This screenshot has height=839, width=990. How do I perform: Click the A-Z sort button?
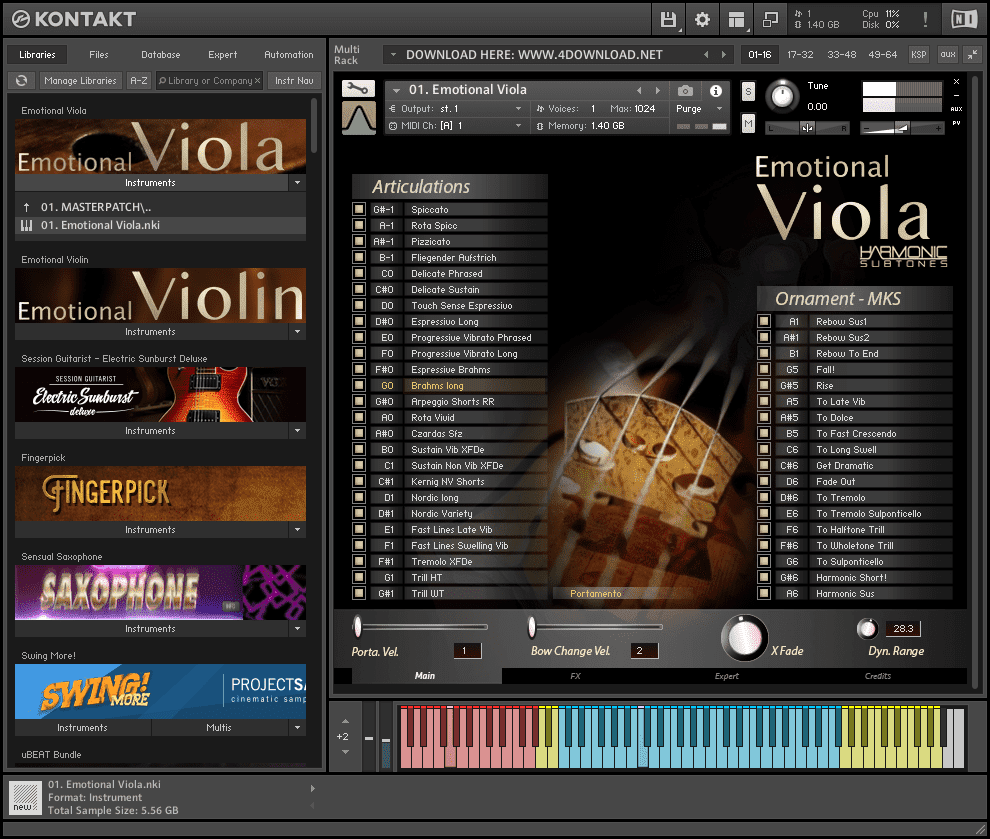(x=138, y=81)
